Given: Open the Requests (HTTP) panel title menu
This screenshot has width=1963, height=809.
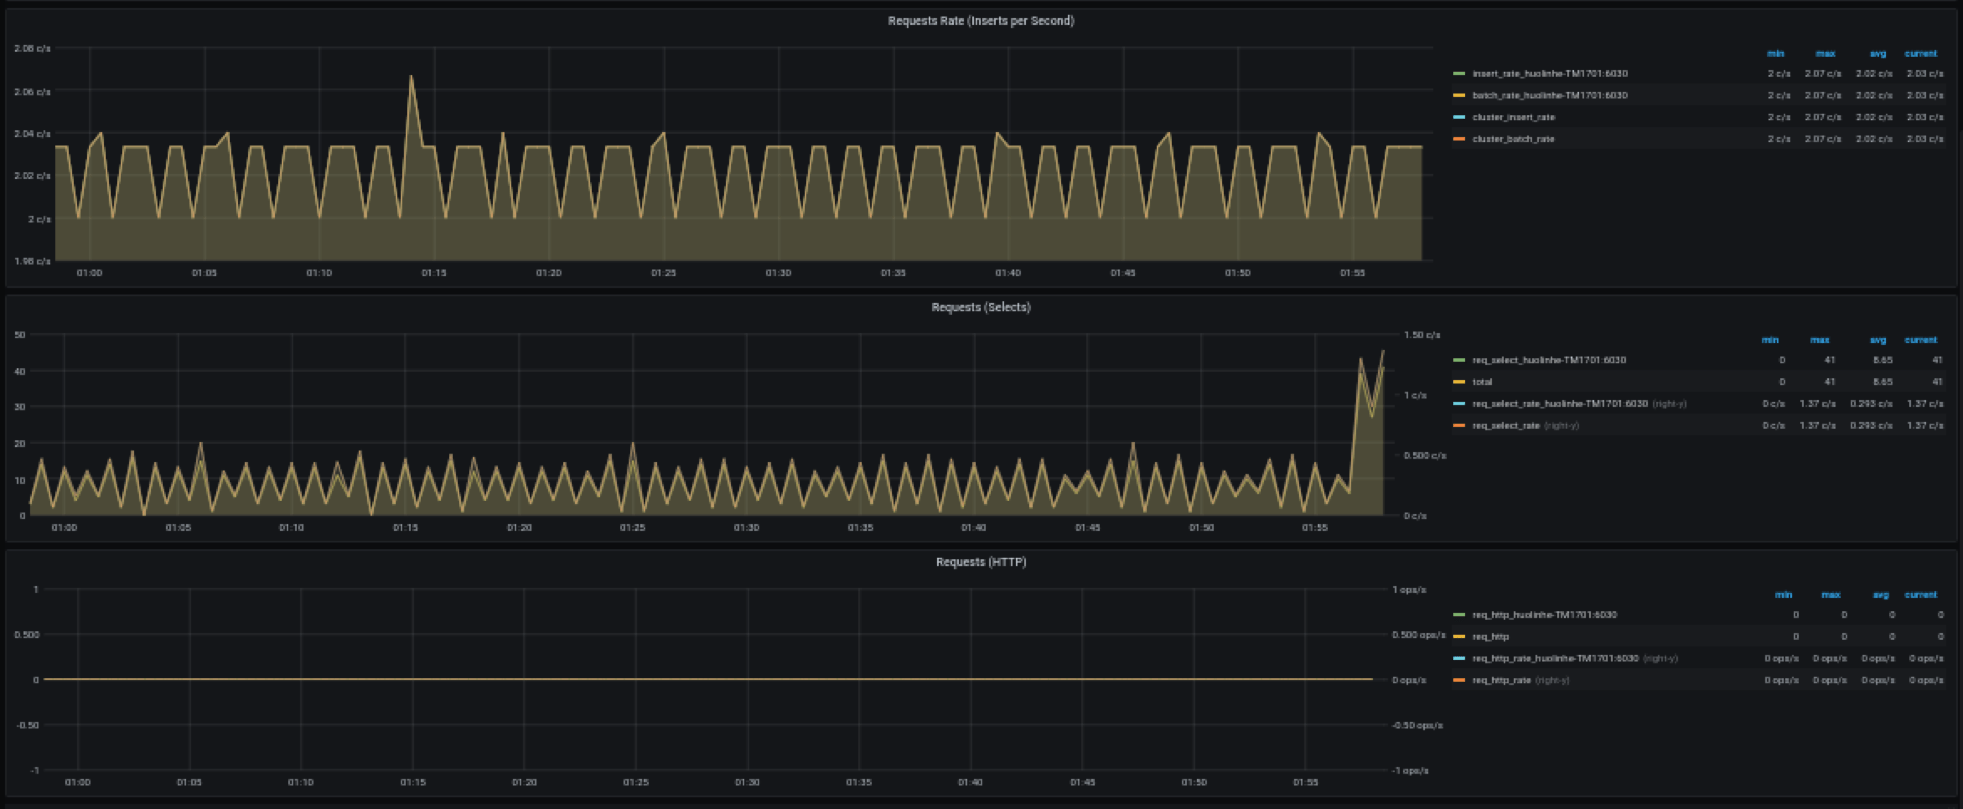Looking at the screenshot, I should click(980, 562).
